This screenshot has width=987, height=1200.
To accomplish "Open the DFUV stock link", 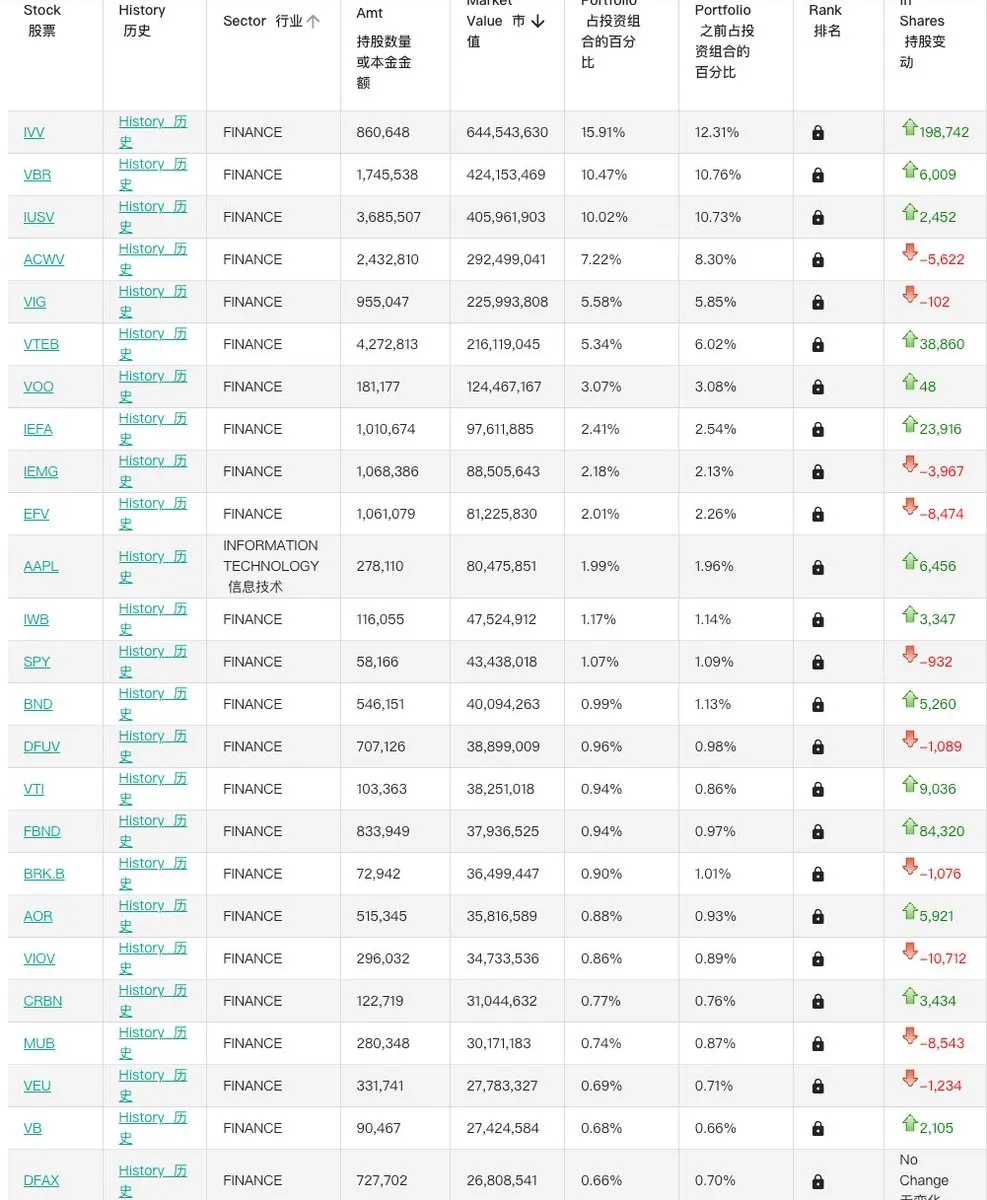I will 42,746.
